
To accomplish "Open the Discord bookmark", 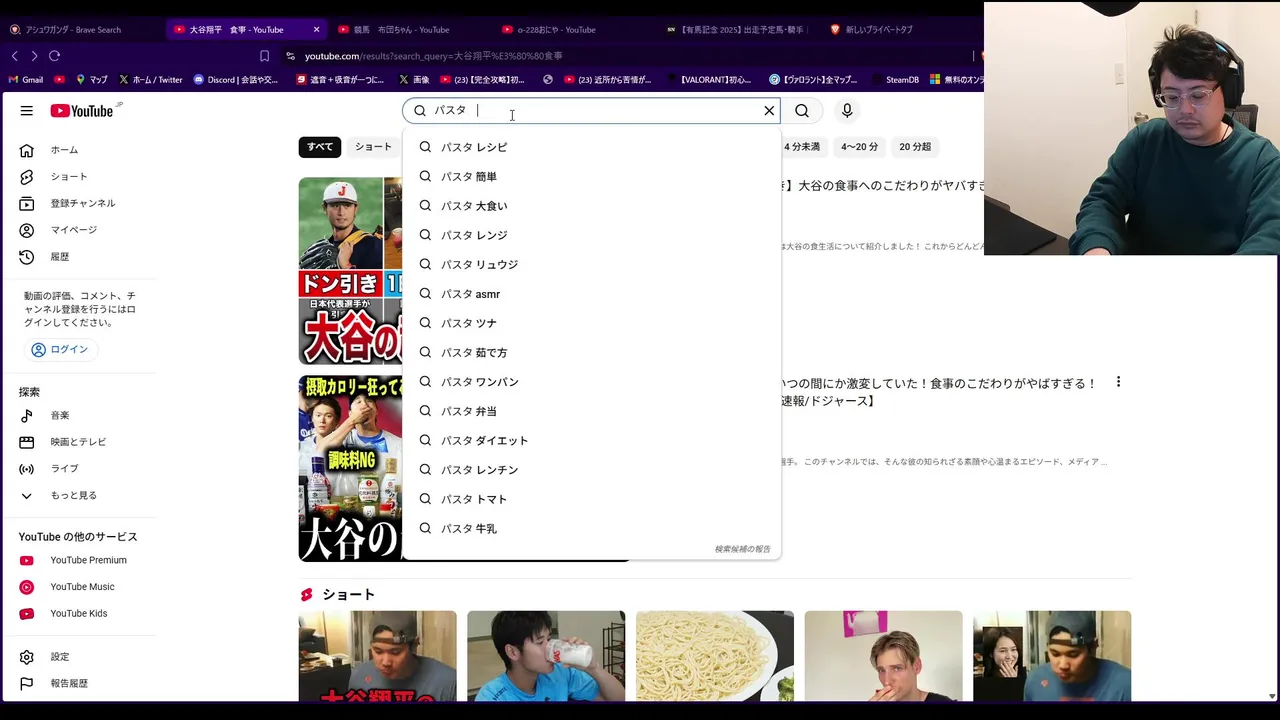I will pyautogui.click(x=236, y=80).
